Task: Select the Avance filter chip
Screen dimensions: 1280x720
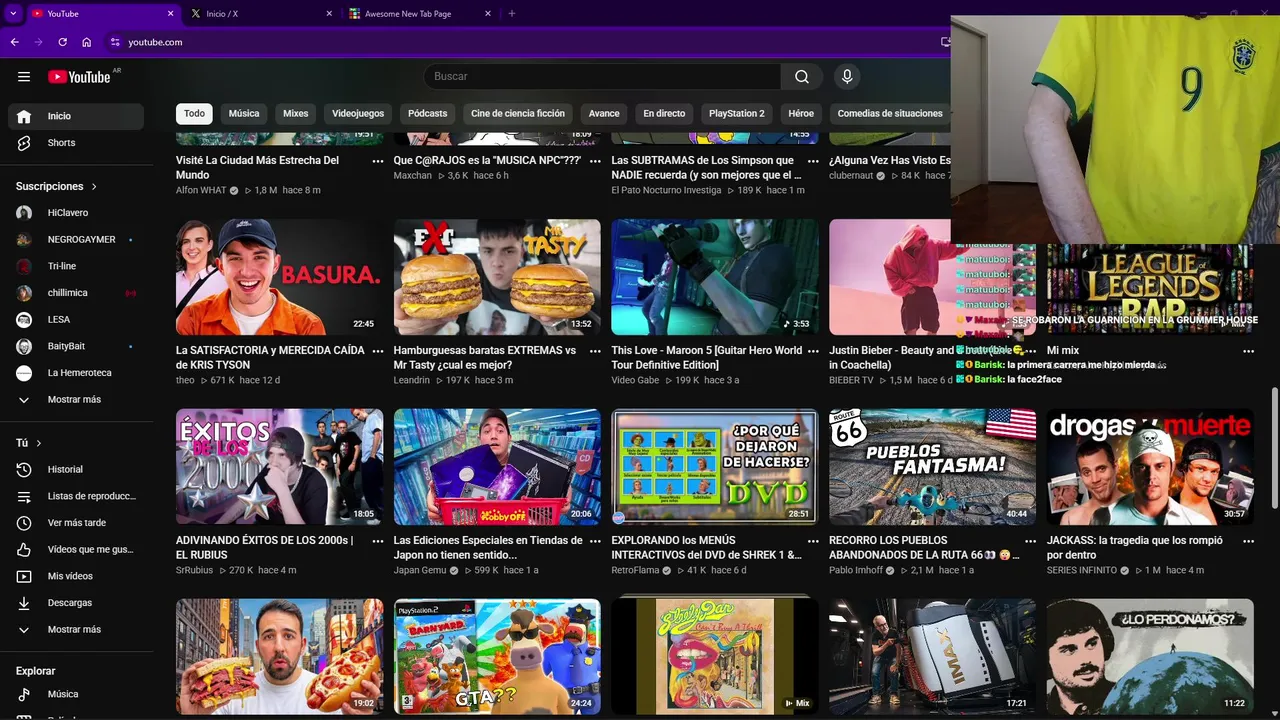Action: [604, 113]
